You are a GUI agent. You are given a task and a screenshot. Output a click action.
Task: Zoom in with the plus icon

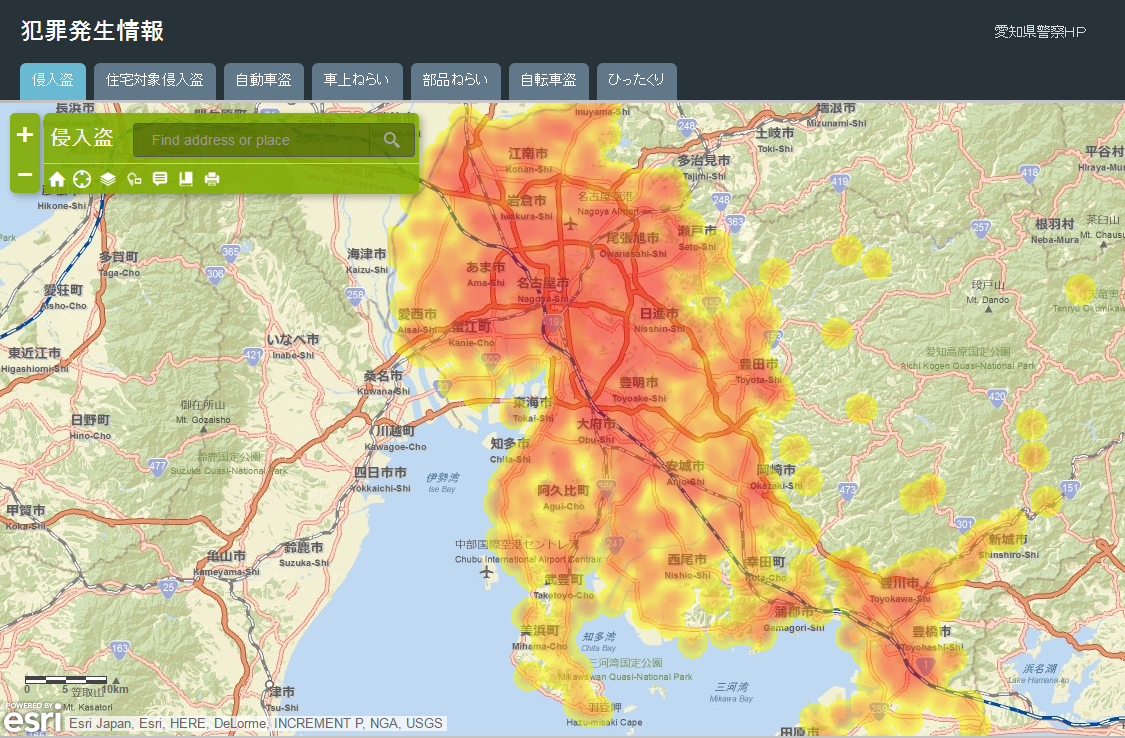(x=24, y=134)
